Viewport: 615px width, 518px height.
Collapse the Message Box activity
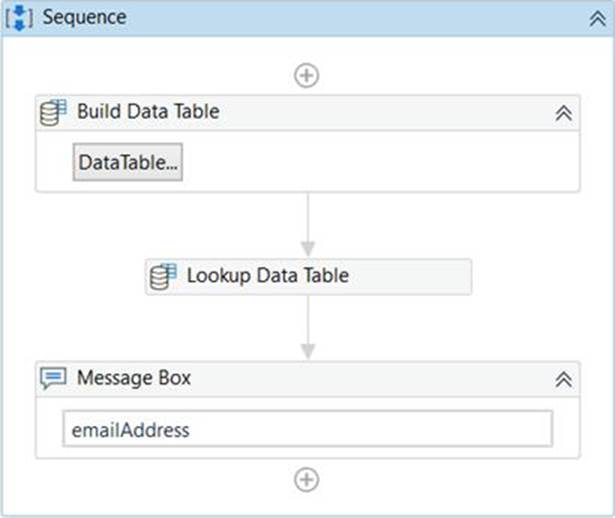point(563,379)
